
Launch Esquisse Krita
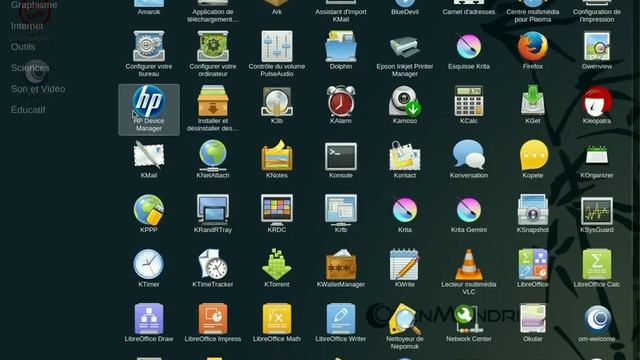pos(469,50)
